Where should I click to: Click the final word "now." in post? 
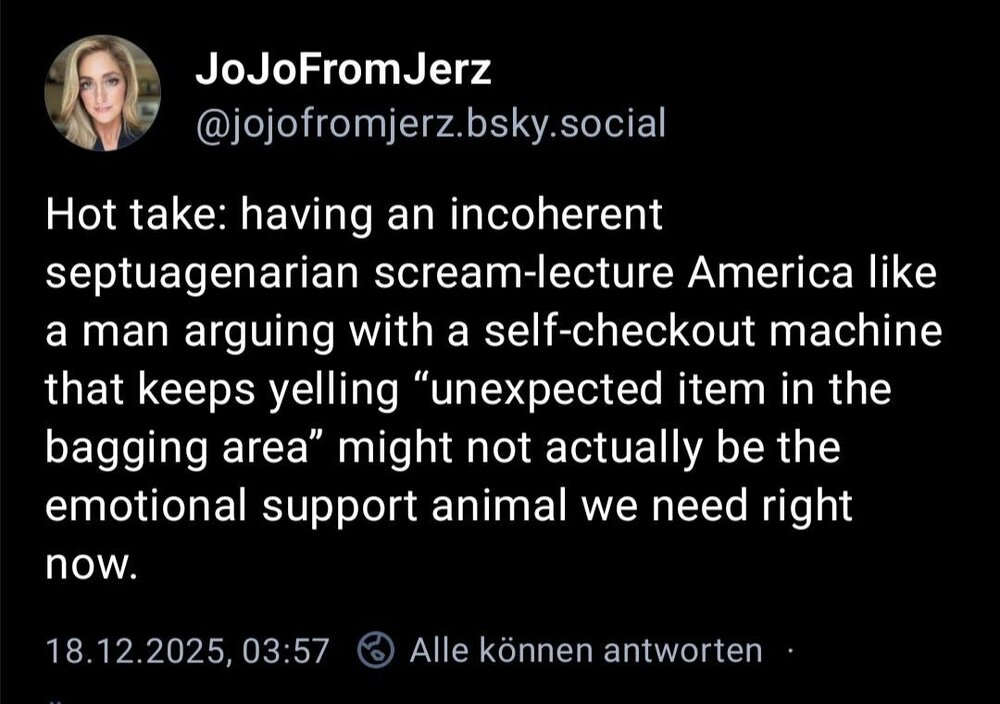(88, 564)
